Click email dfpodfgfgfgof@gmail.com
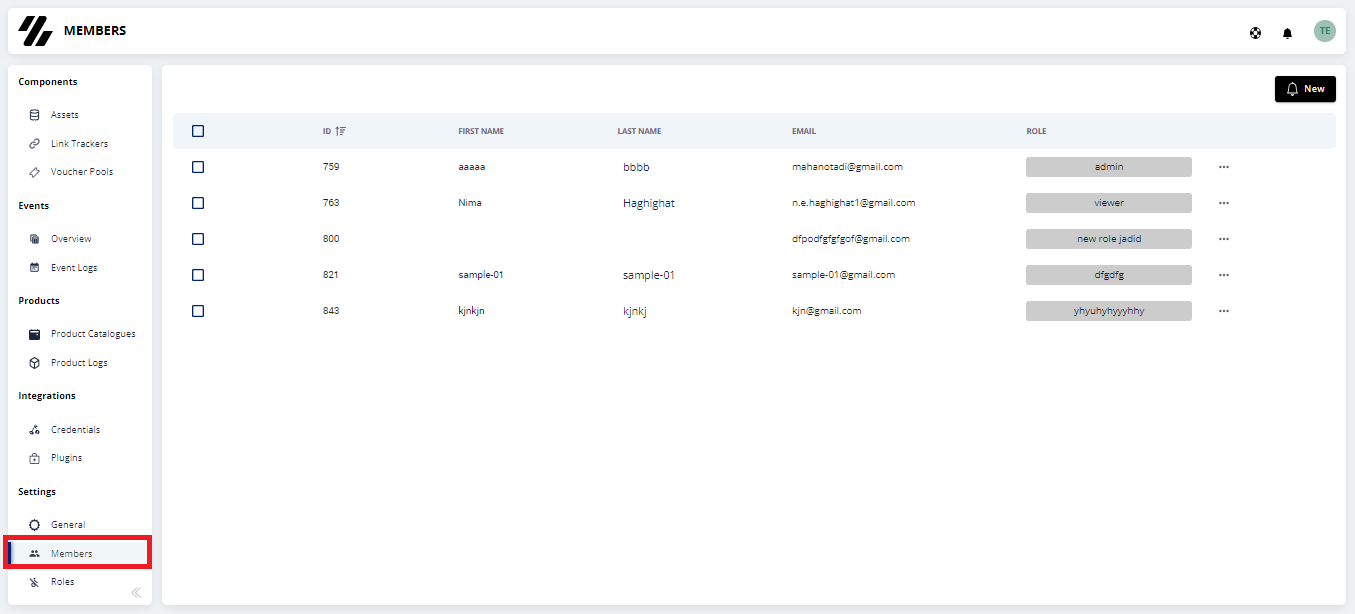1355x614 pixels. pos(851,239)
